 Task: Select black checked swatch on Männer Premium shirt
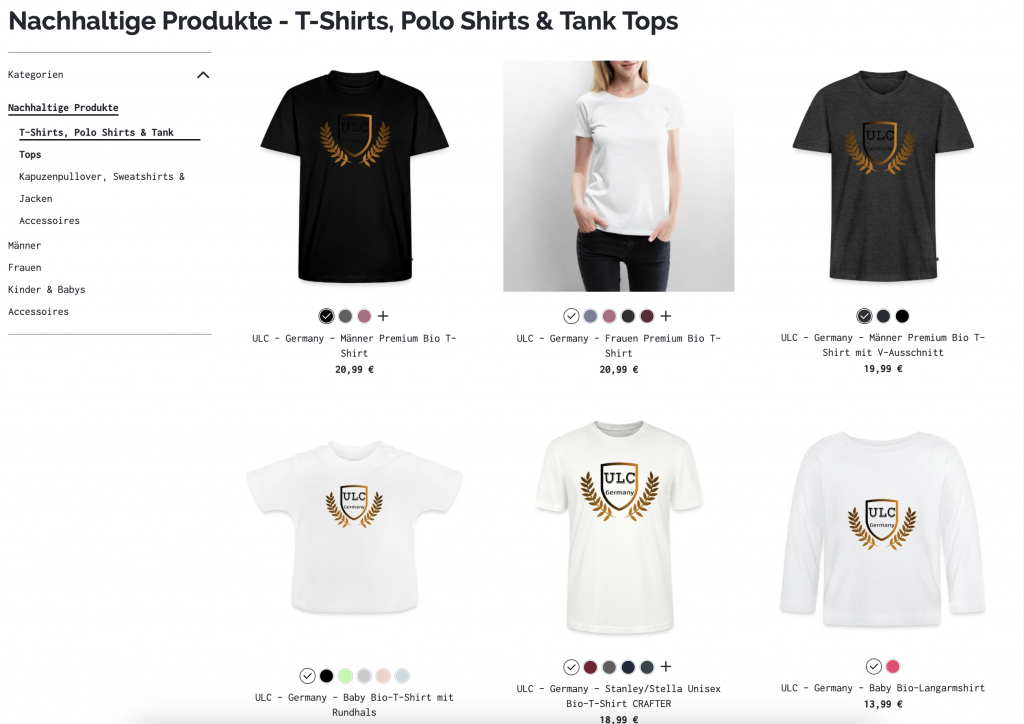[327, 316]
